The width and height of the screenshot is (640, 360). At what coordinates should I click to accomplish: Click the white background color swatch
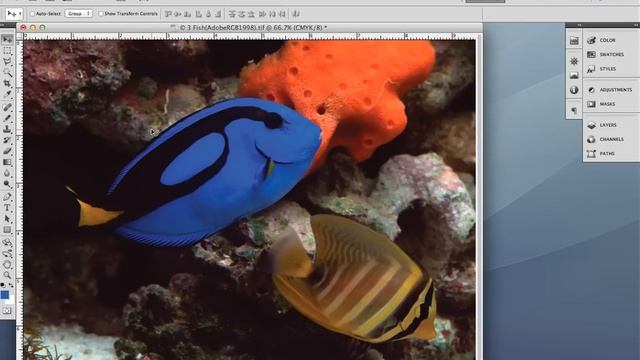[x=10, y=300]
